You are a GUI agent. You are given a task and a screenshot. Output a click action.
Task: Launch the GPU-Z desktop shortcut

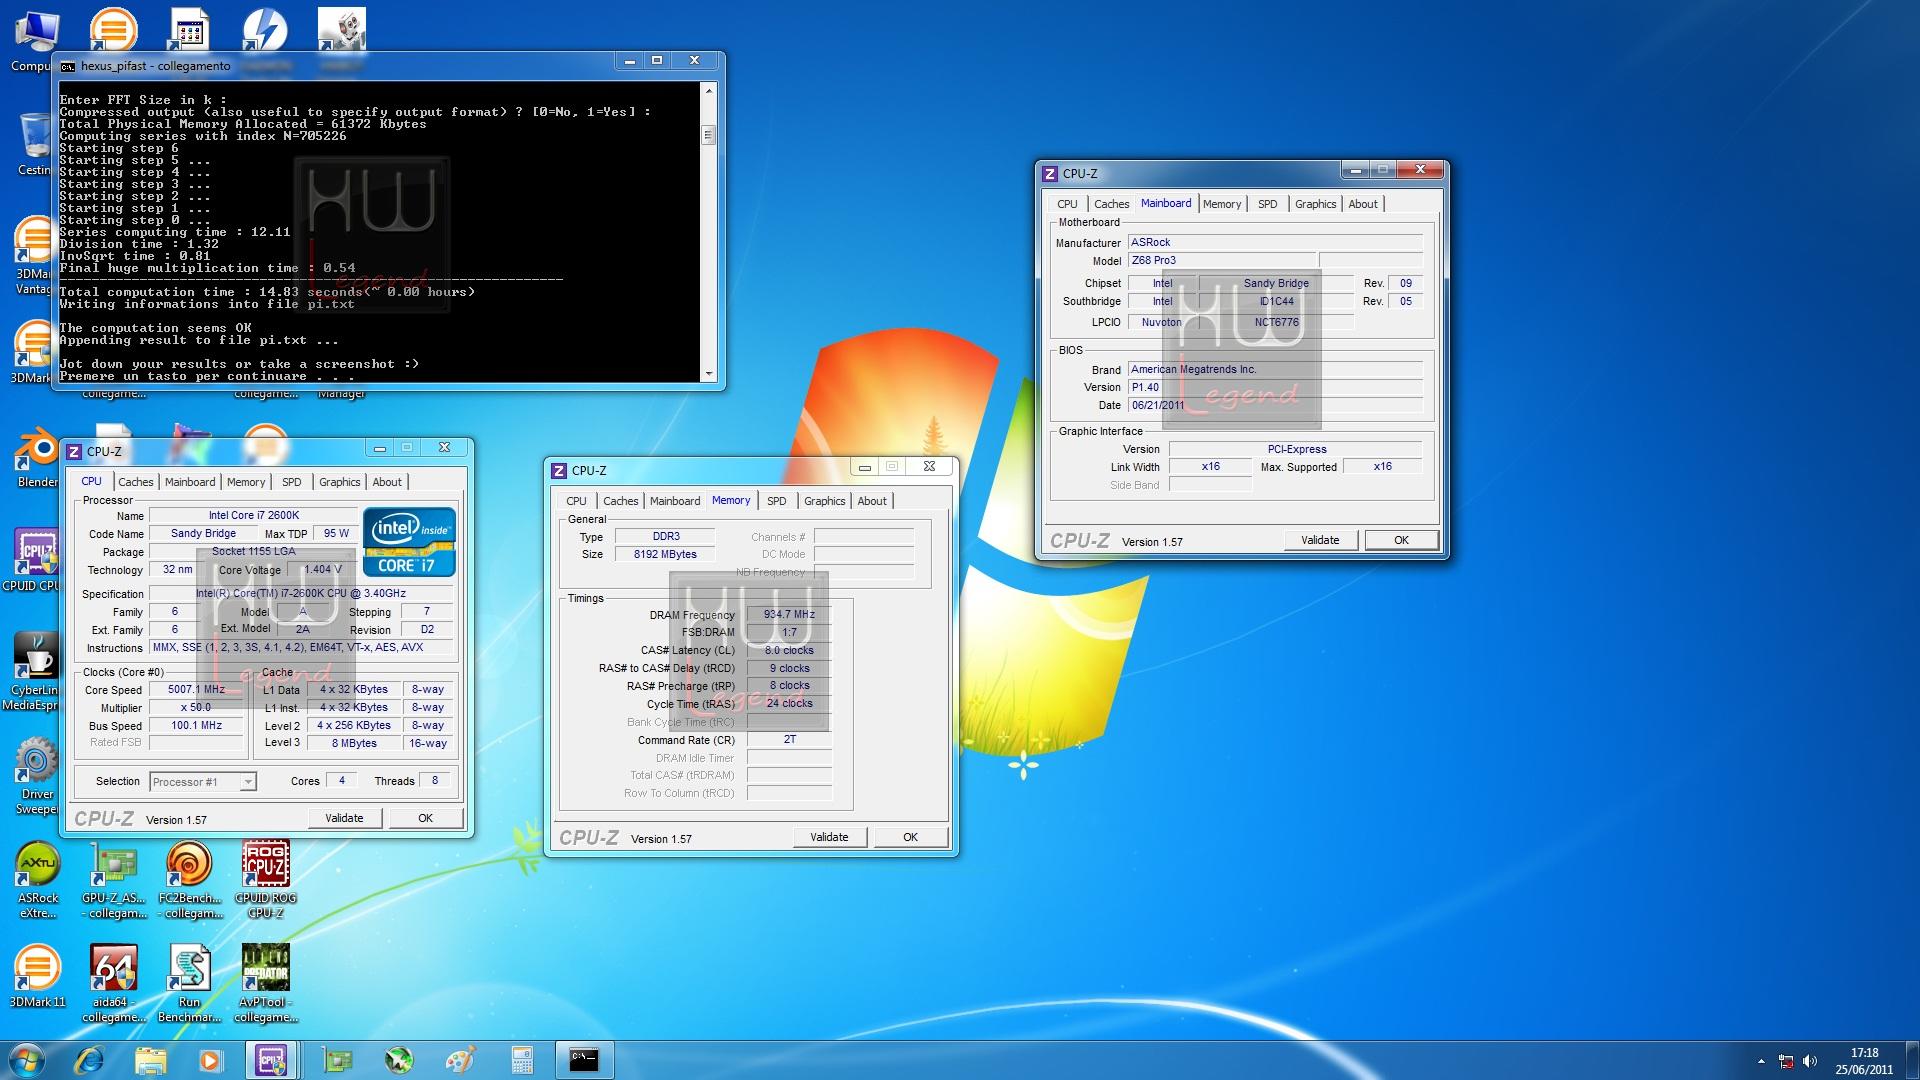114,880
